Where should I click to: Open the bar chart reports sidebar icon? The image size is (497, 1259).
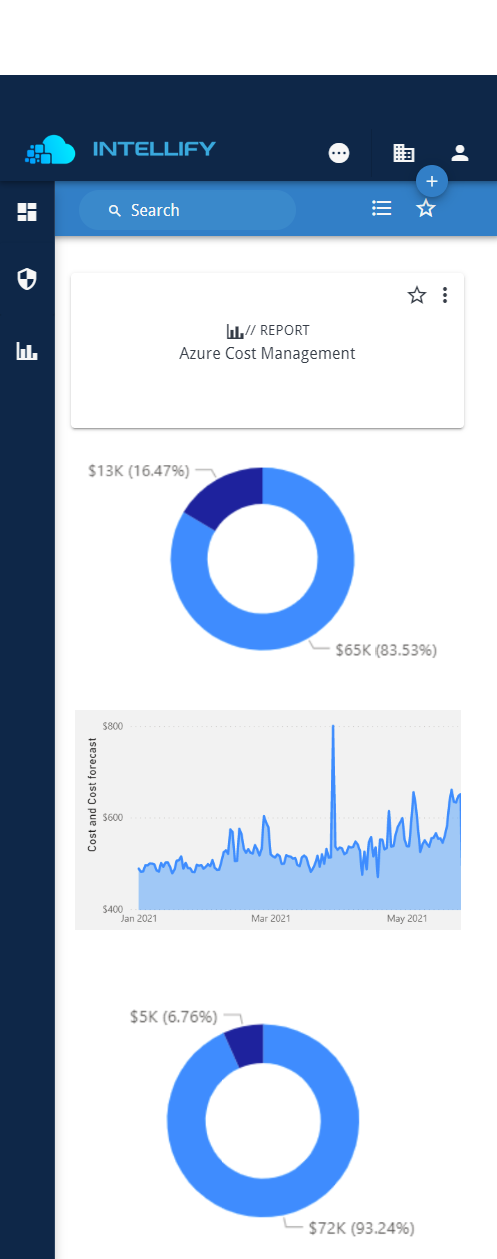click(27, 351)
